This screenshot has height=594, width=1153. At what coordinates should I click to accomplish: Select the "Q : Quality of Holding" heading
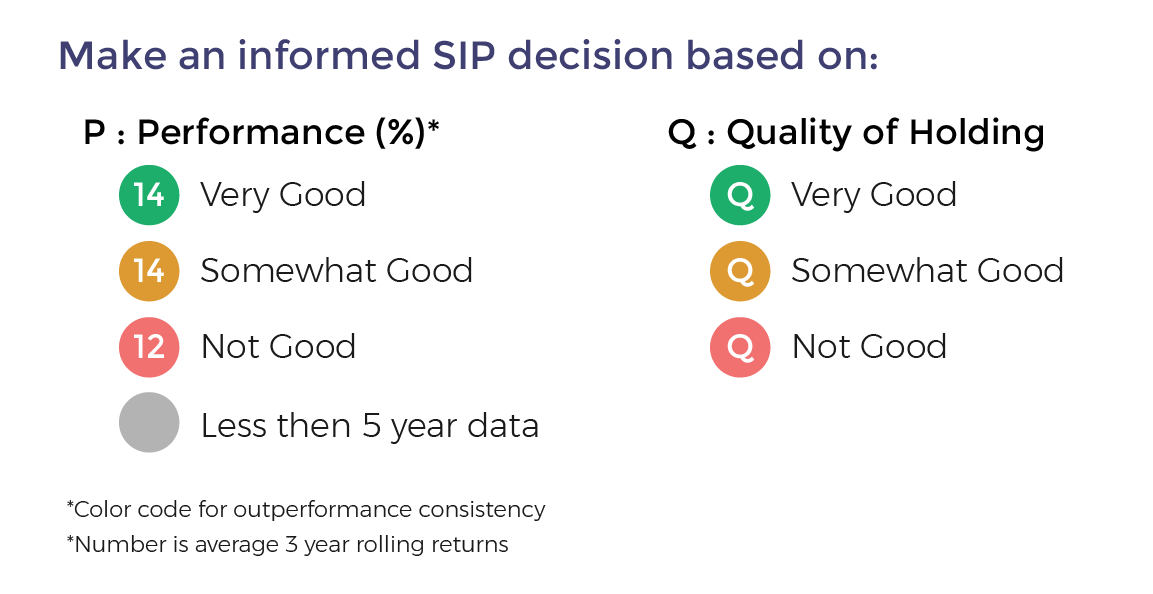click(856, 133)
